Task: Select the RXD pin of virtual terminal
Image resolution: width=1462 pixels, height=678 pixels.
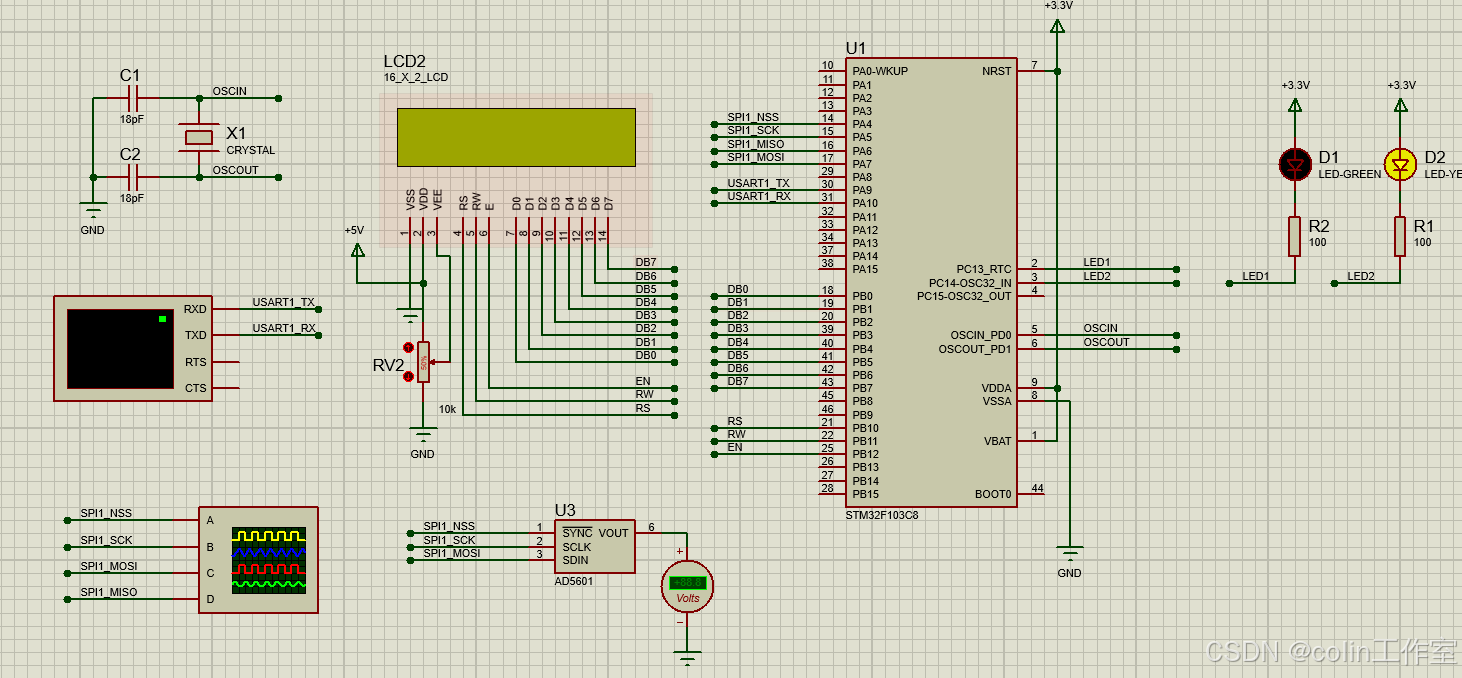Action: click(x=195, y=309)
